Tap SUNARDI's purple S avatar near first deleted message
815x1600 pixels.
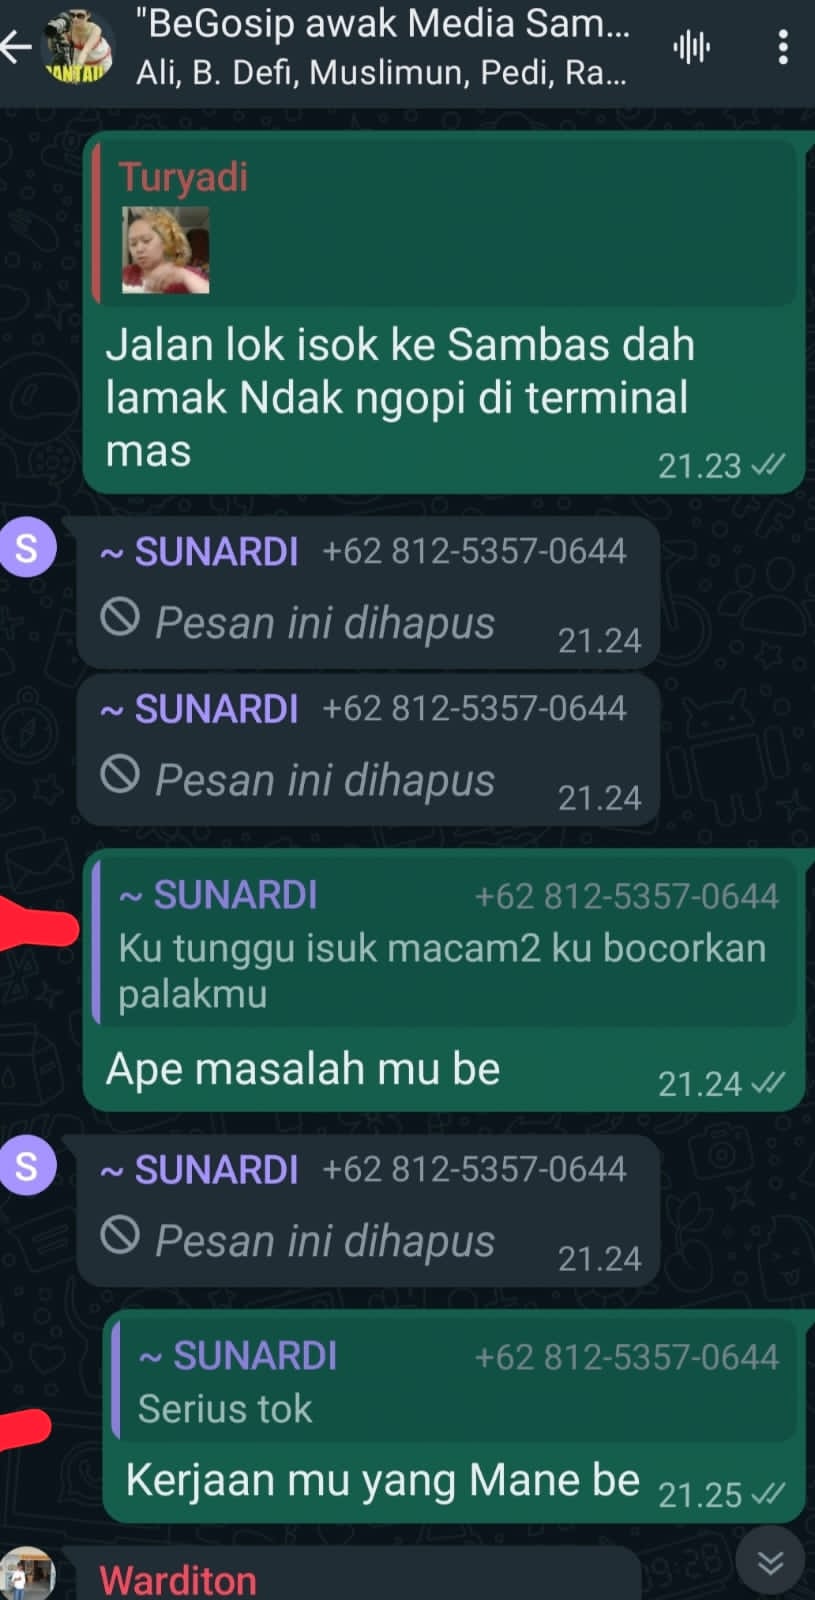coord(27,548)
